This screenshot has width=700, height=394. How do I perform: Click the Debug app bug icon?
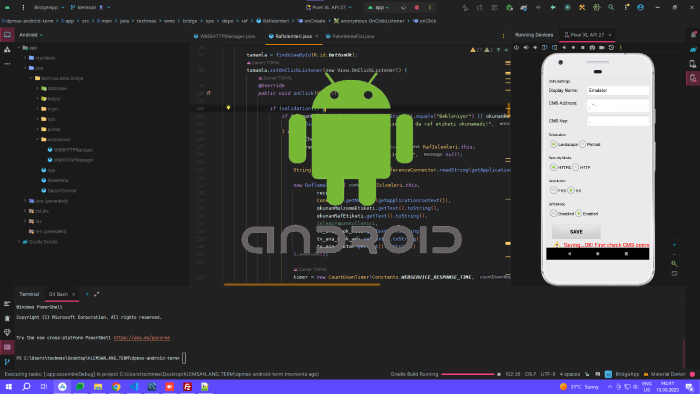pos(509,7)
